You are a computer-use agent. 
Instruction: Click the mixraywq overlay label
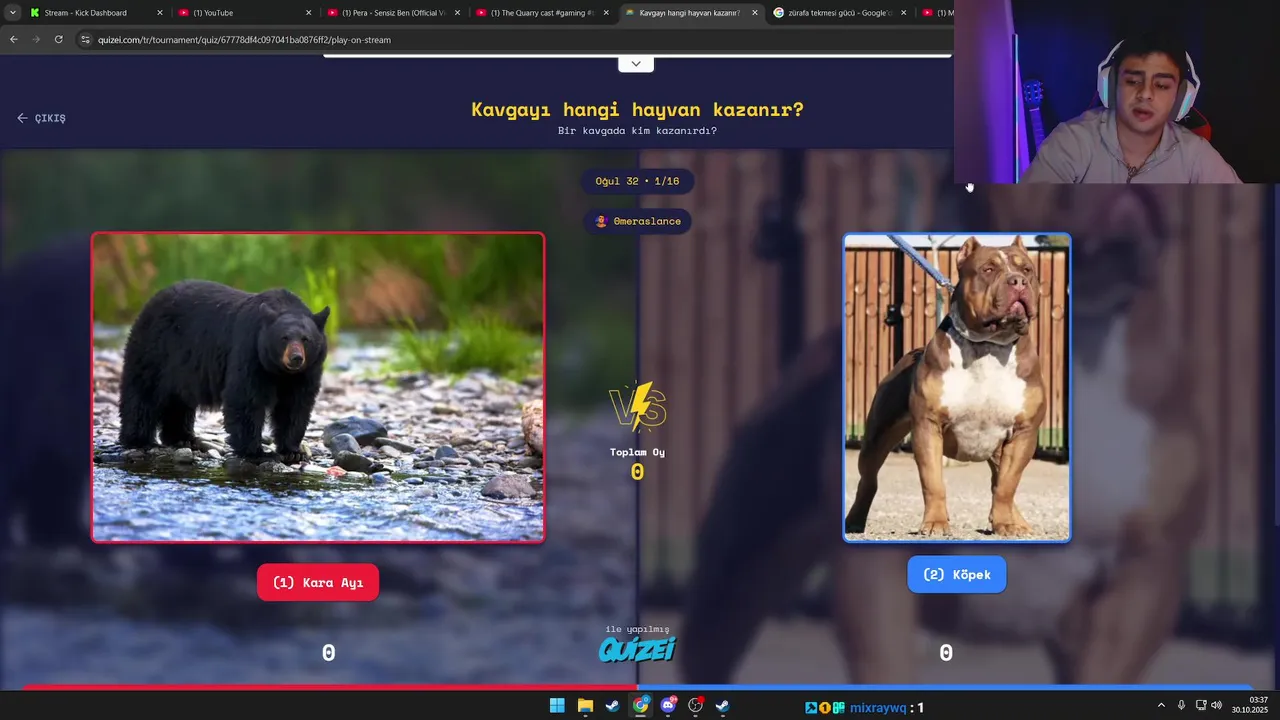(878, 708)
